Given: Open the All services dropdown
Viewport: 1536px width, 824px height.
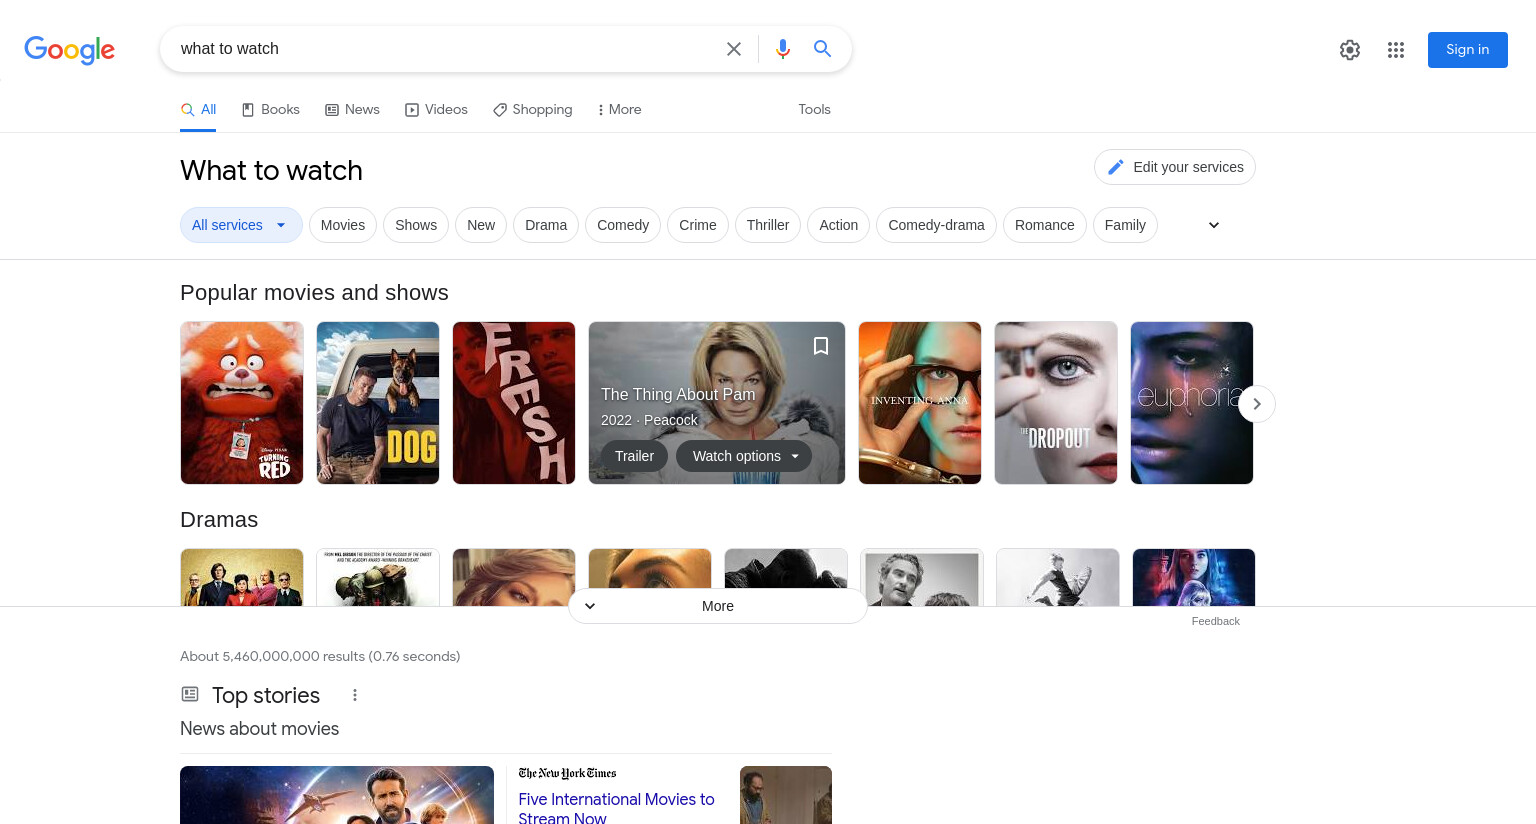Looking at the screenshot, I should click(239, 225).
